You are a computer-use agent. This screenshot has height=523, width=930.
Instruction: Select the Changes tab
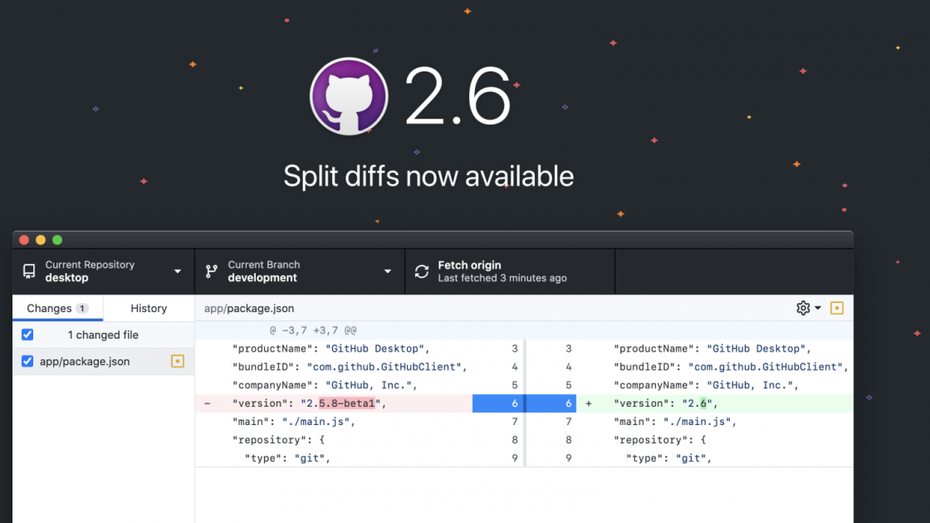(x=57, y=308)
